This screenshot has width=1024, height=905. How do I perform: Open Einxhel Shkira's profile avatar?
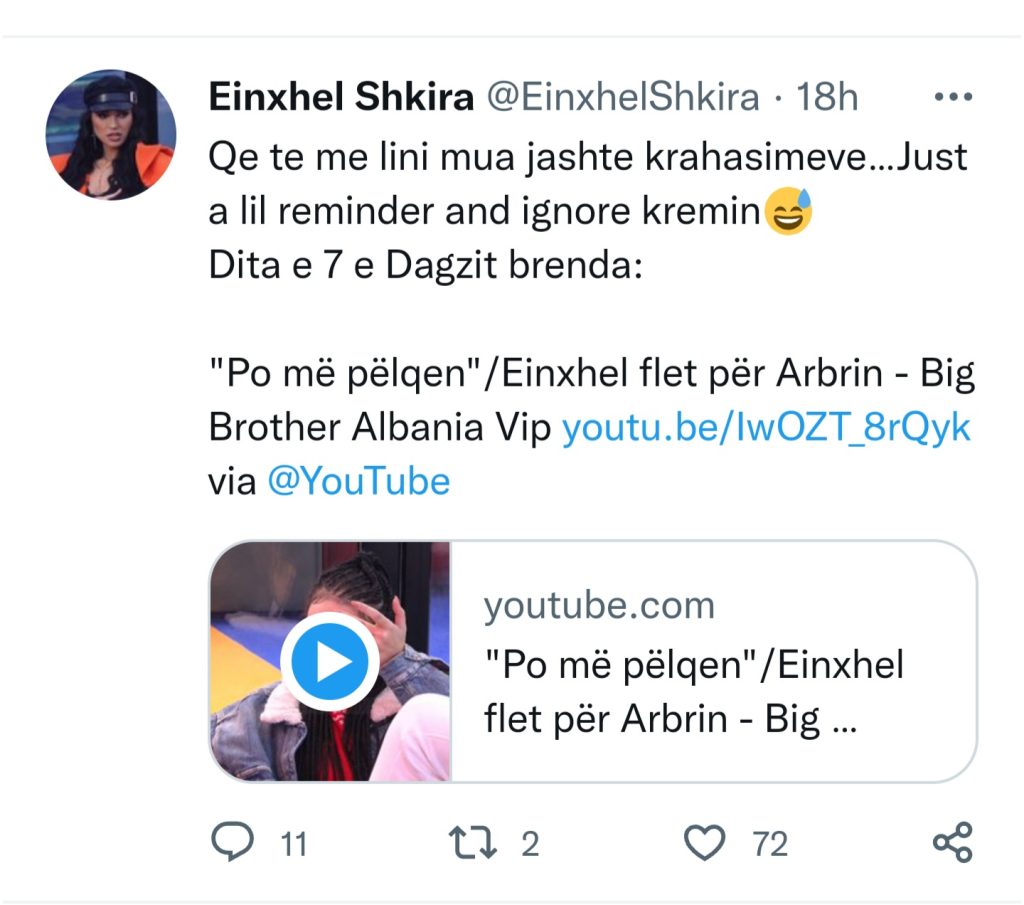coord(111,134)
